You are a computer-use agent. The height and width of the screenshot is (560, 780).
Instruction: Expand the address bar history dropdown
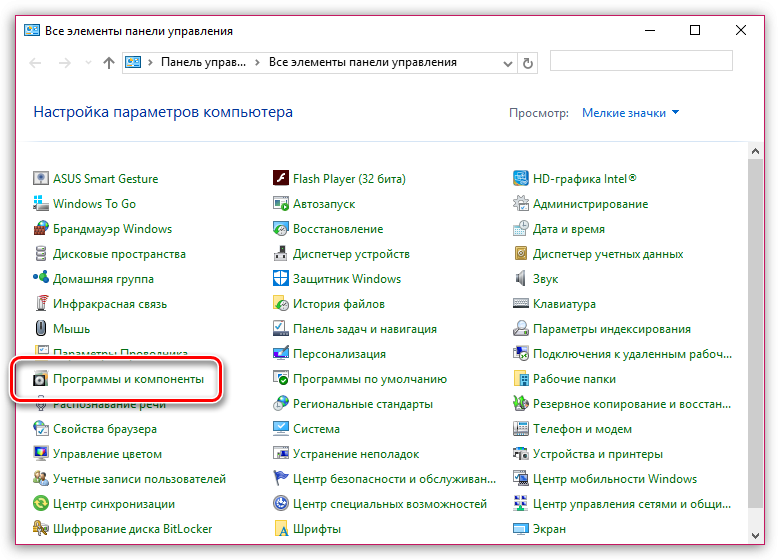507,63
